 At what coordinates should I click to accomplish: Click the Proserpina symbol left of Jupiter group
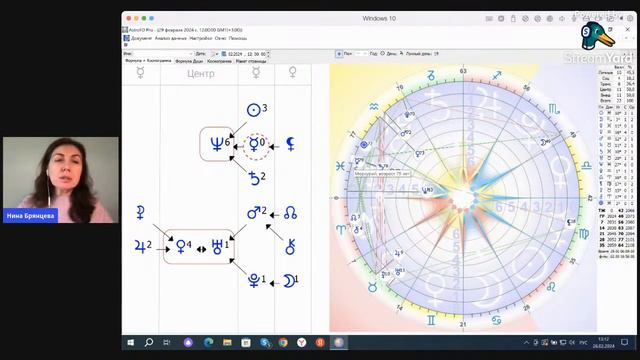click(140, 213)
